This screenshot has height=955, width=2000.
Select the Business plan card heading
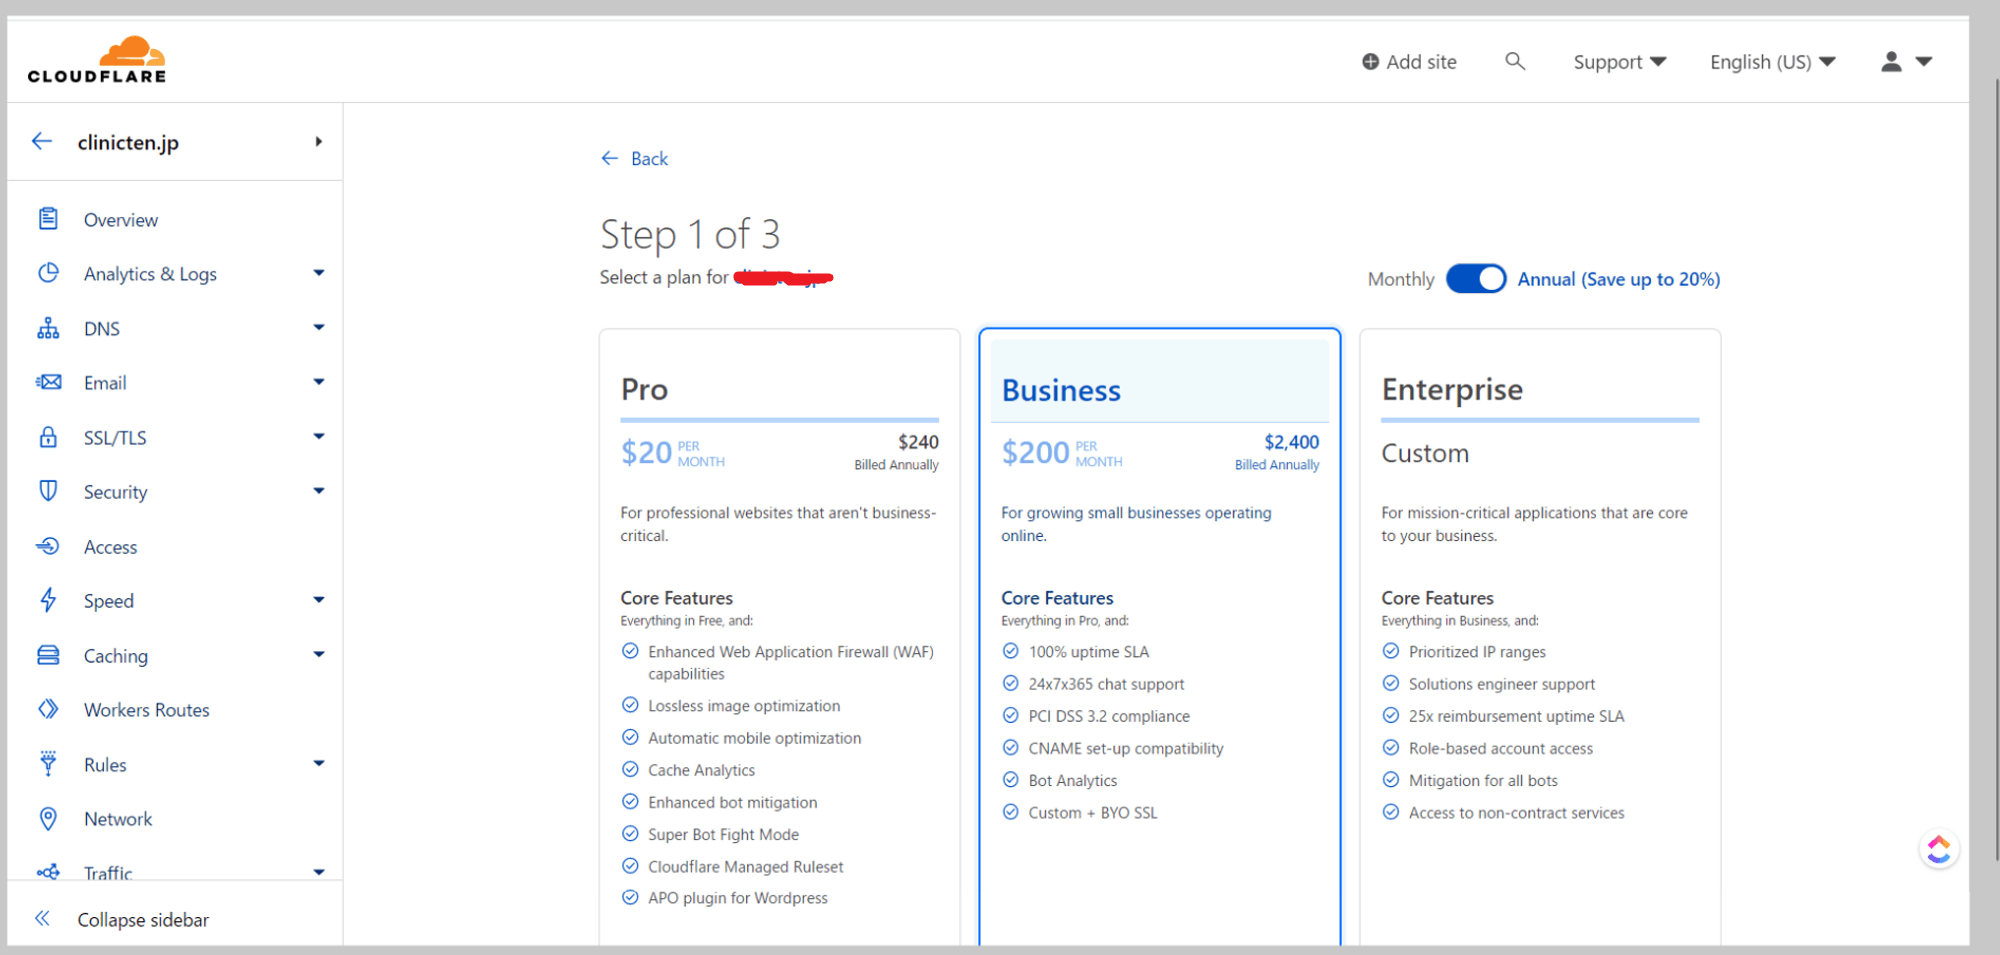[1061, 390]
